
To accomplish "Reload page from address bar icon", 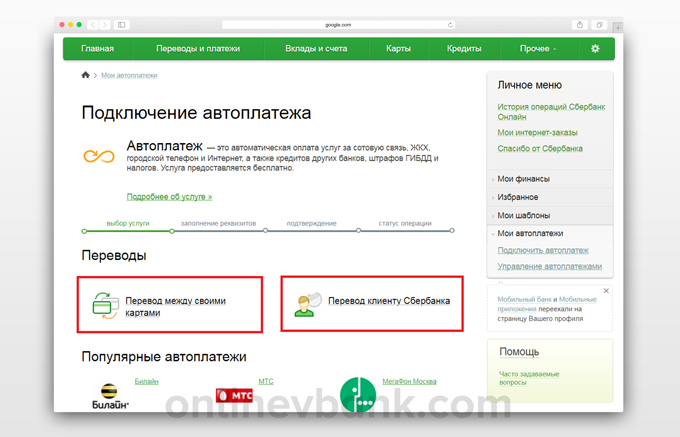I will point(450,25).
